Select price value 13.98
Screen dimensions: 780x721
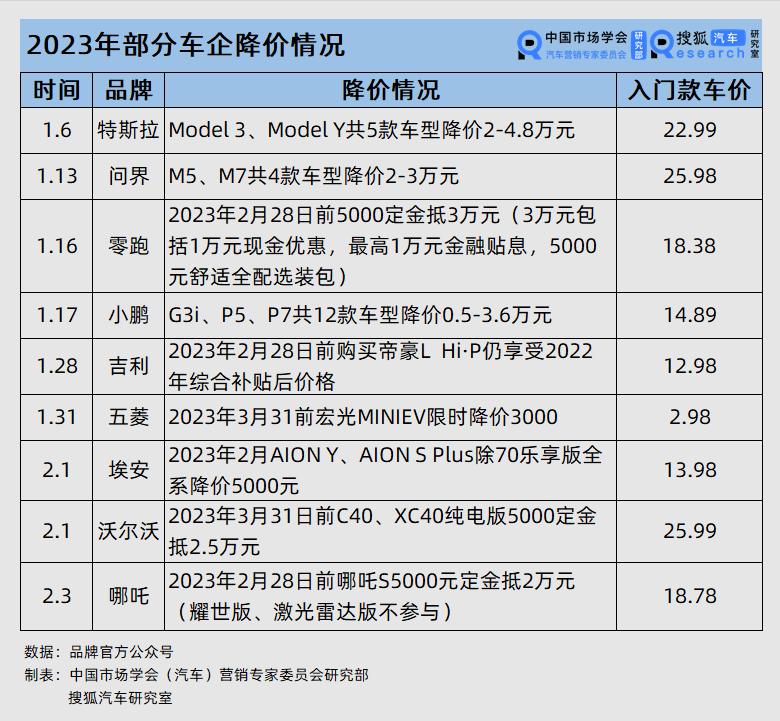689,470
